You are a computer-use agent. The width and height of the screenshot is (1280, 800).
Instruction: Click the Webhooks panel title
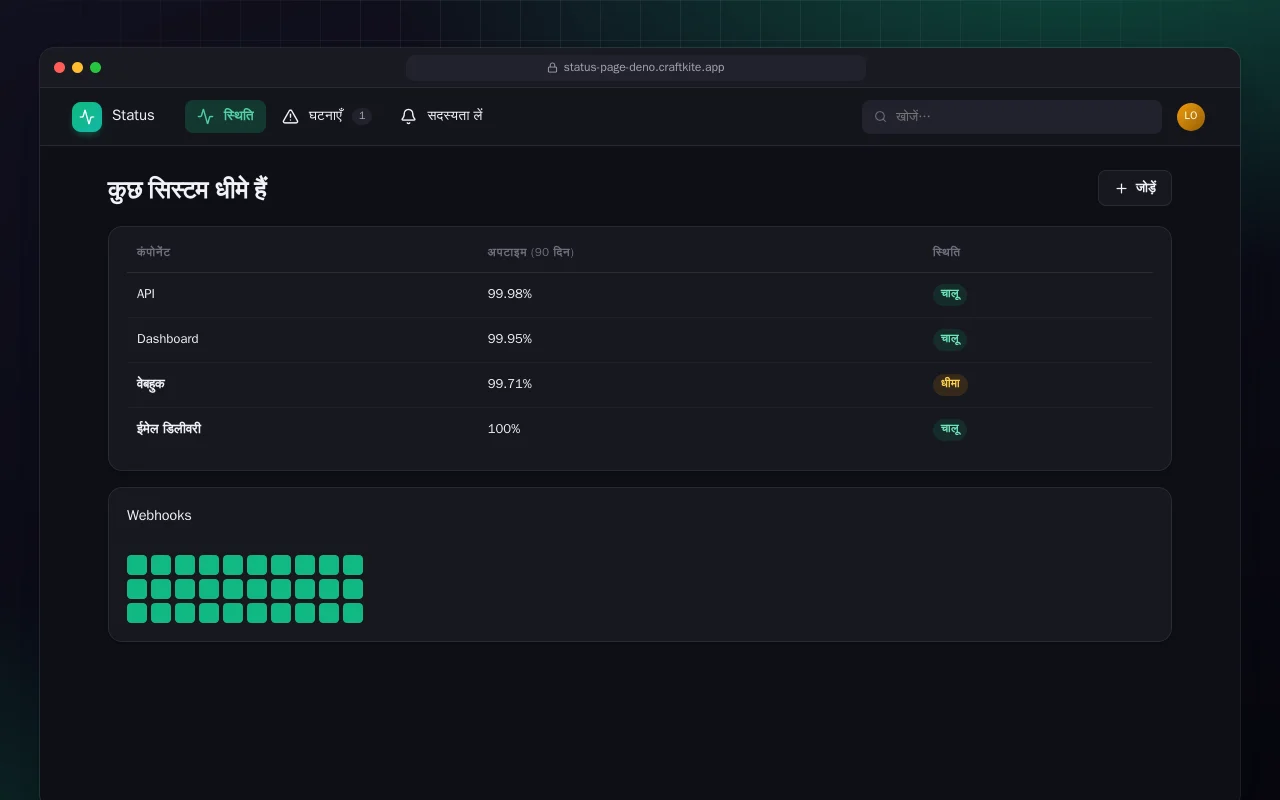pyautogui.click(x=159, y=516)
